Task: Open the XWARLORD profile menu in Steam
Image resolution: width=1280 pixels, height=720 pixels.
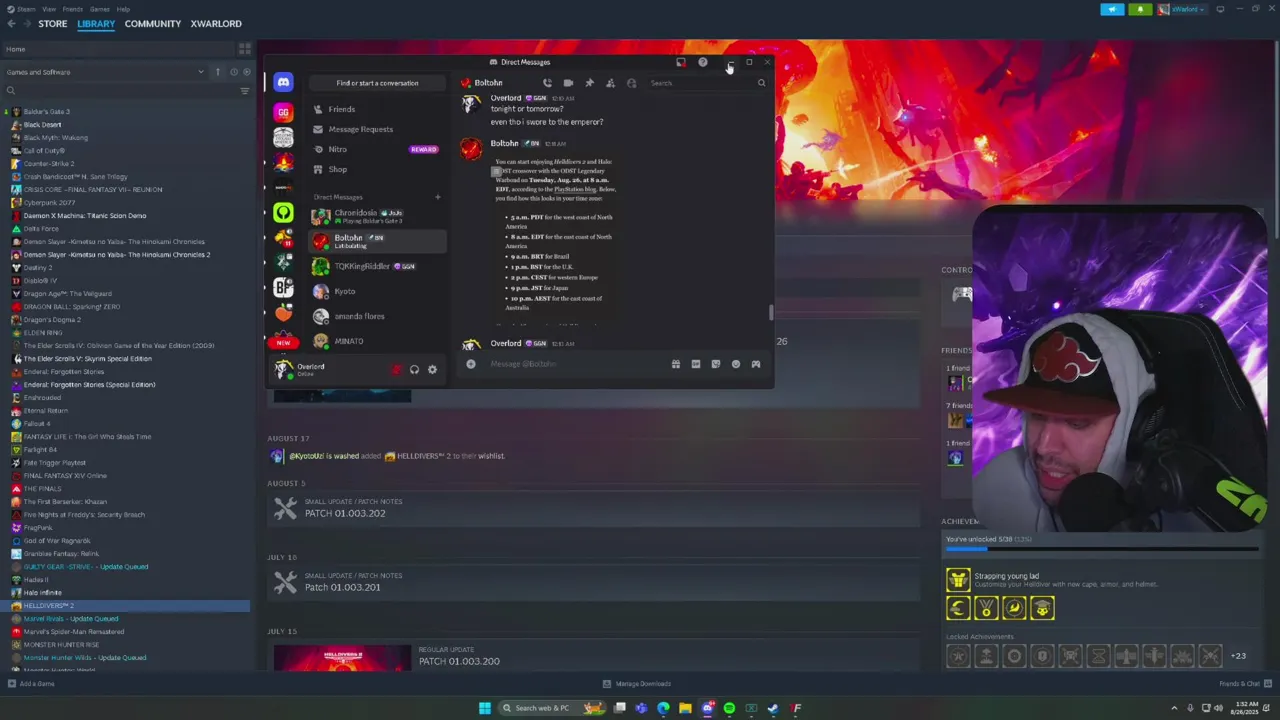Action: [216, 23]
